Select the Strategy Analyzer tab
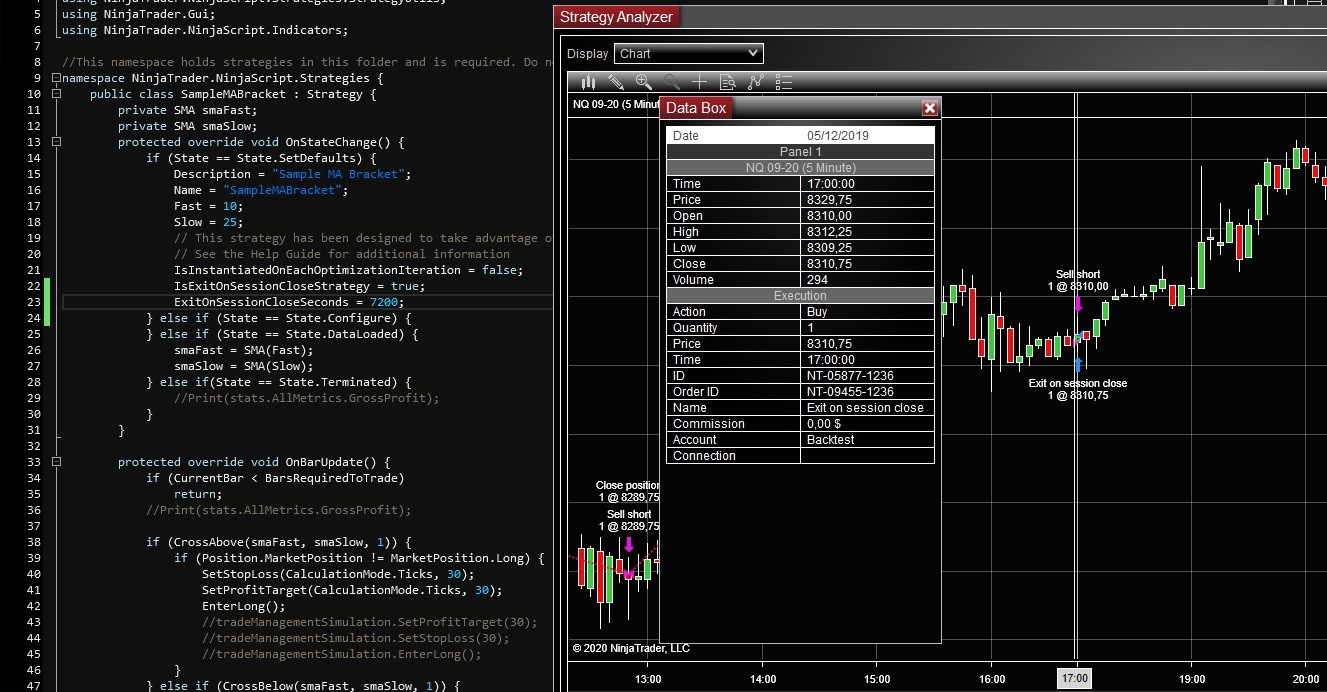 [x=616, y=17]
